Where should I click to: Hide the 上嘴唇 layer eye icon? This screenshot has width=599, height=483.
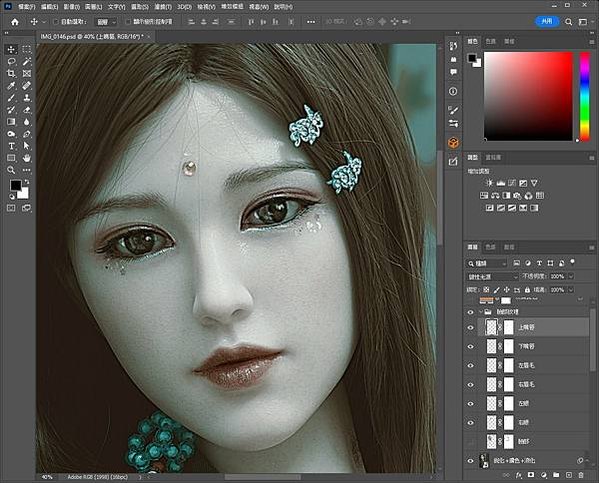470,327
